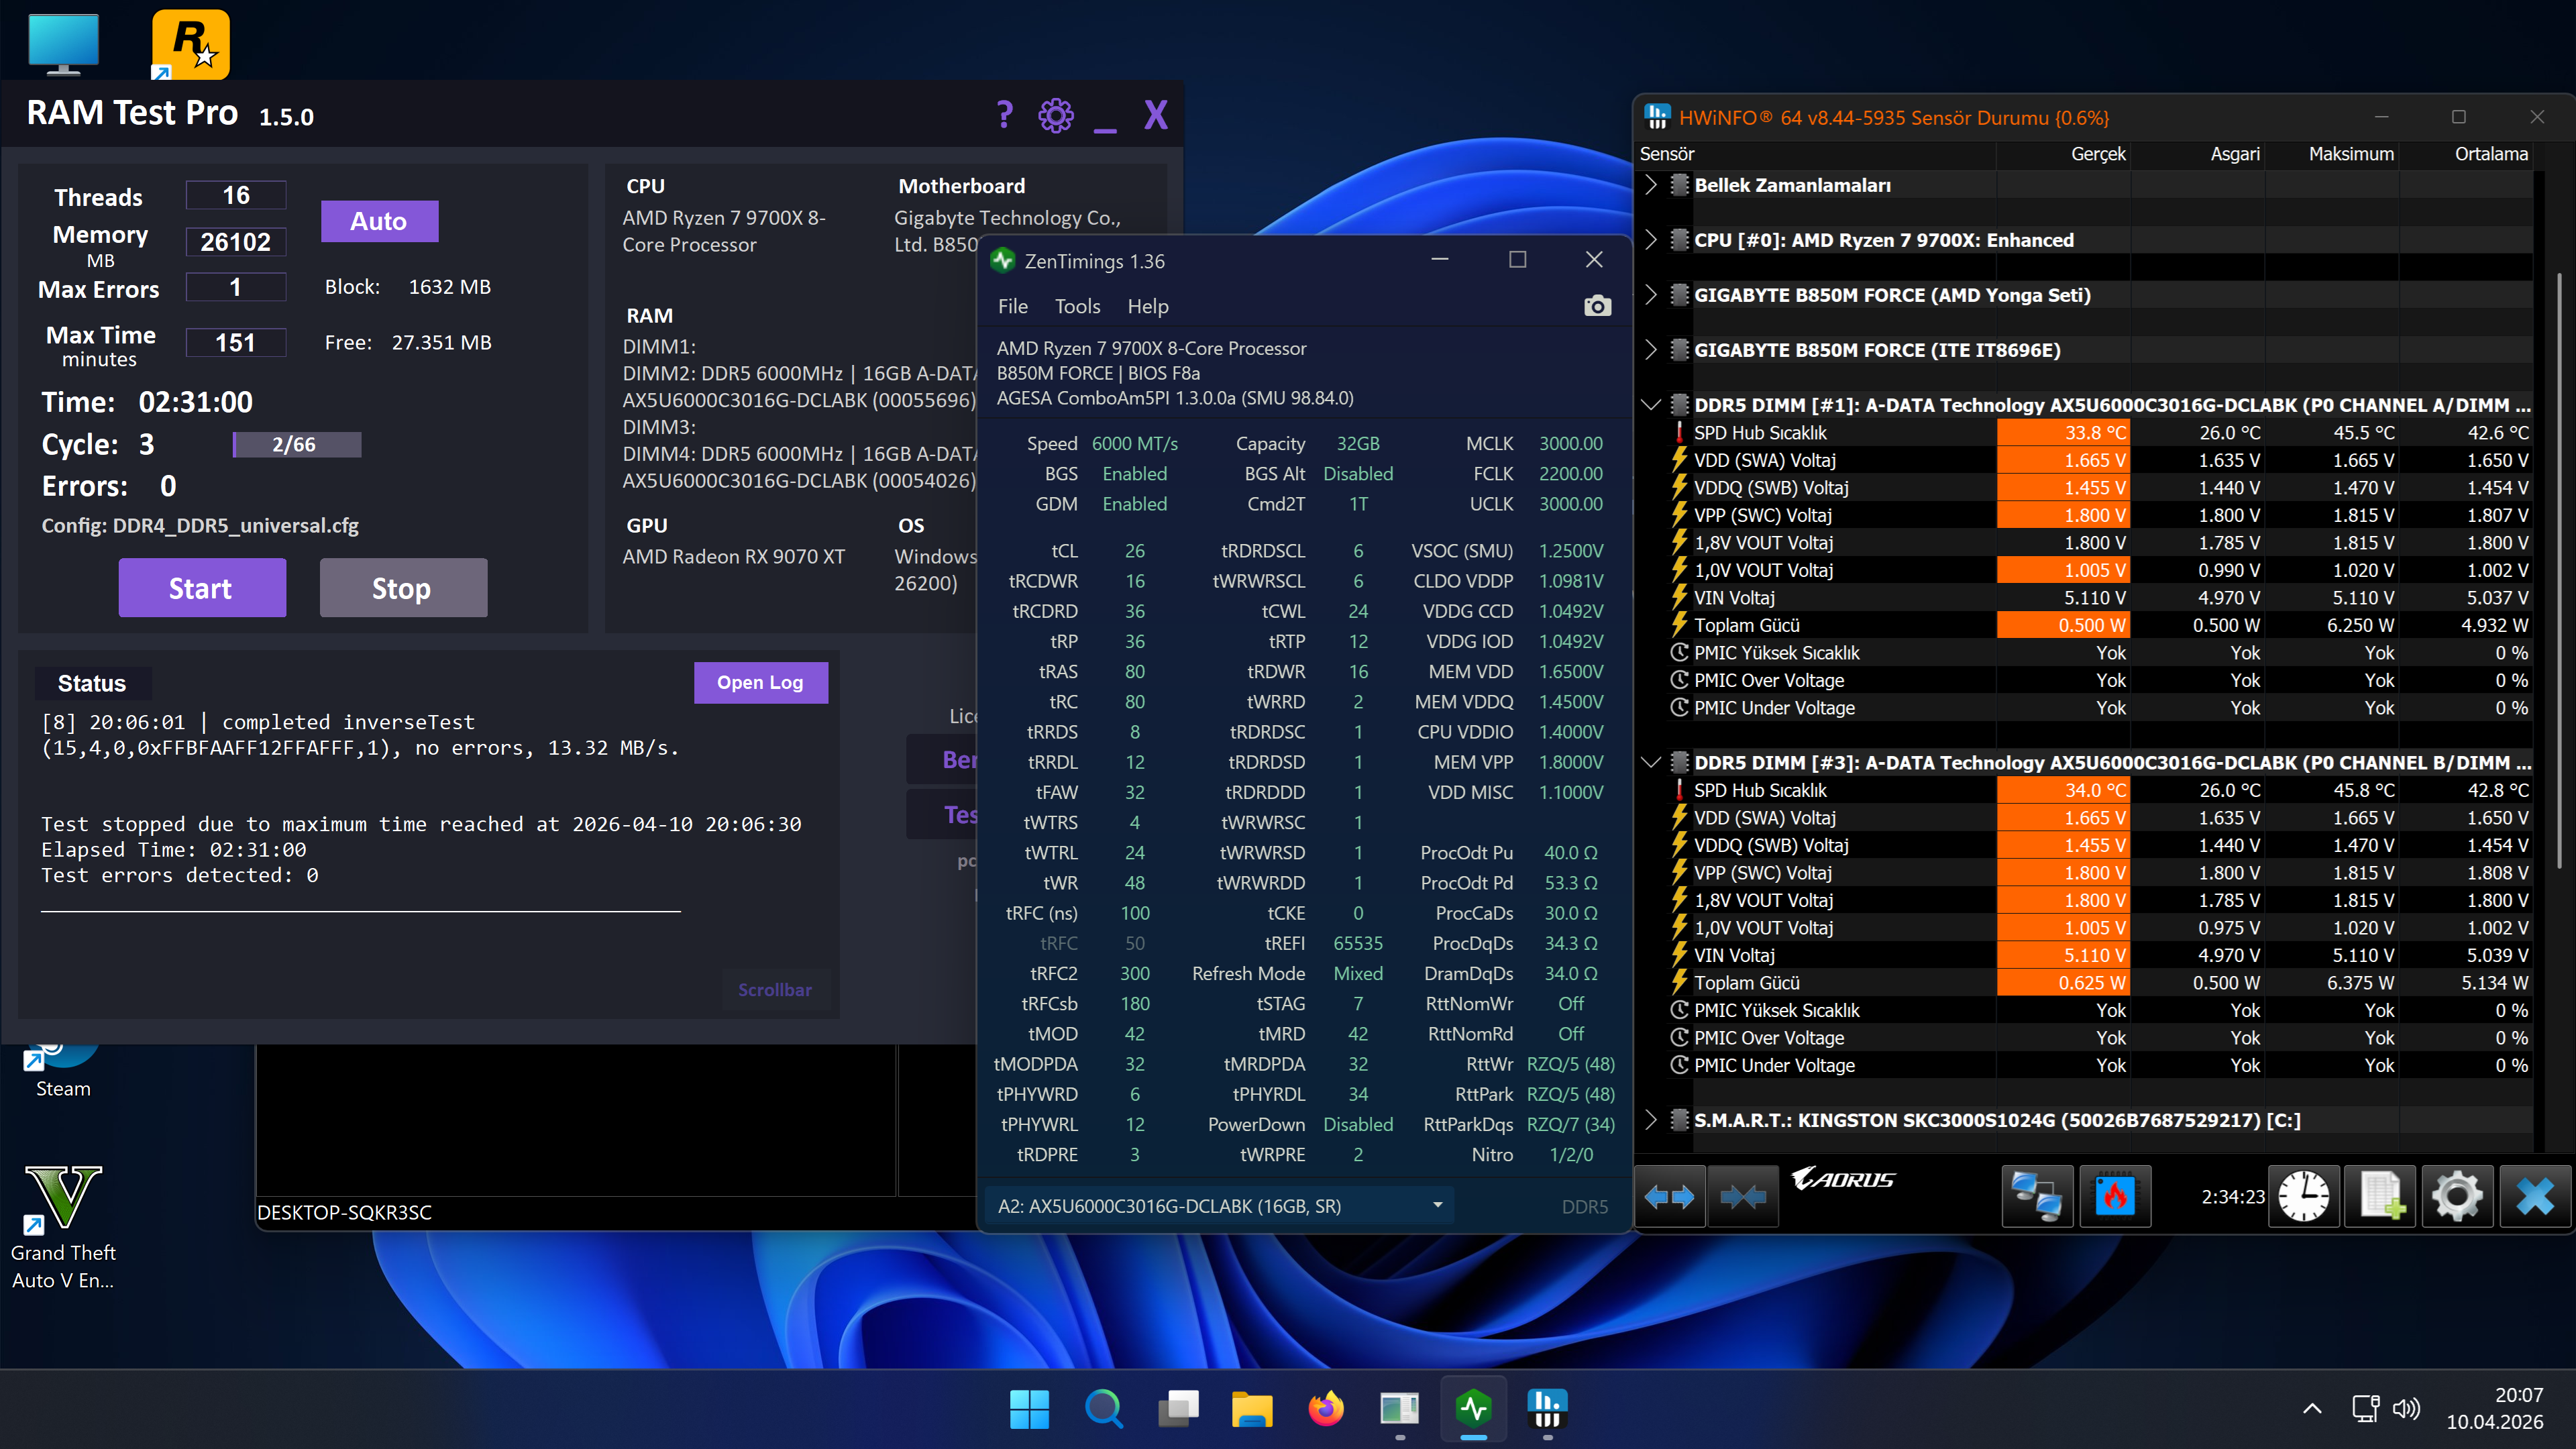Take ZenTimings screenshot with camera icon

pyautogui.click(x=1597, y=306)
